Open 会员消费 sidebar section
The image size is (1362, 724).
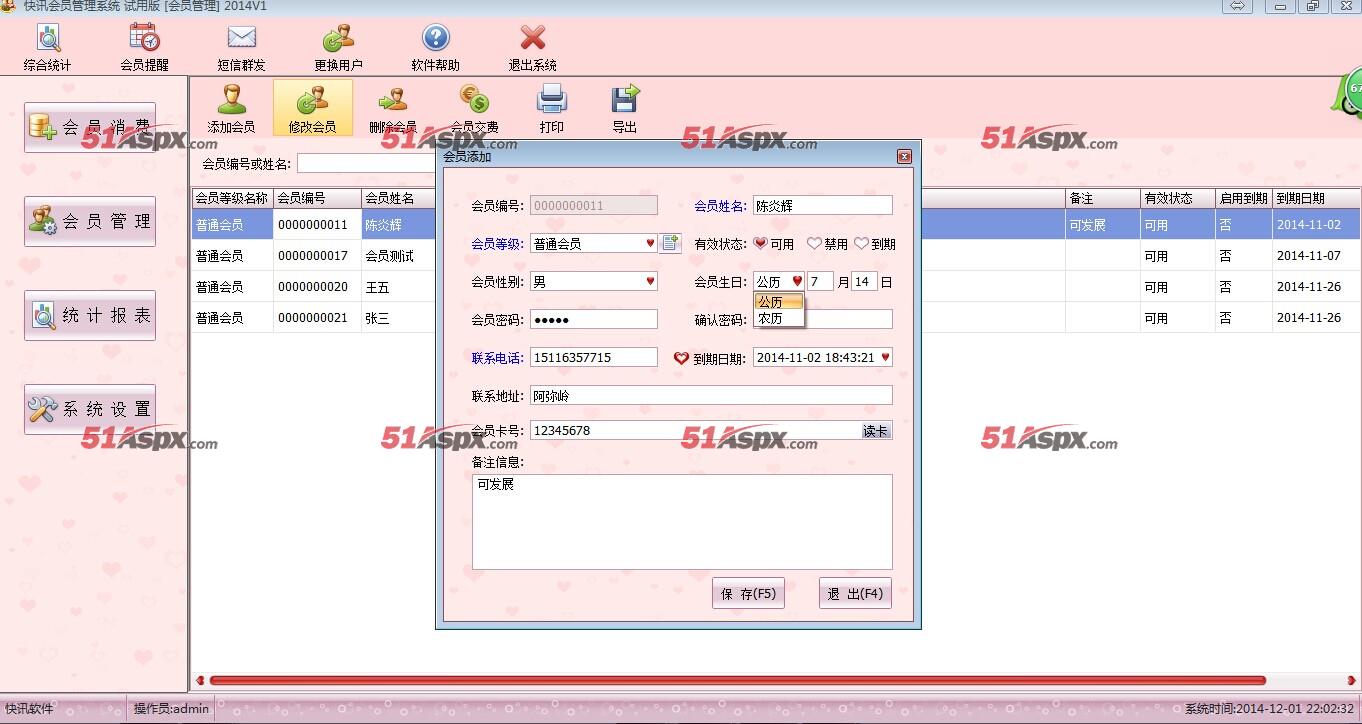point(90,127)
